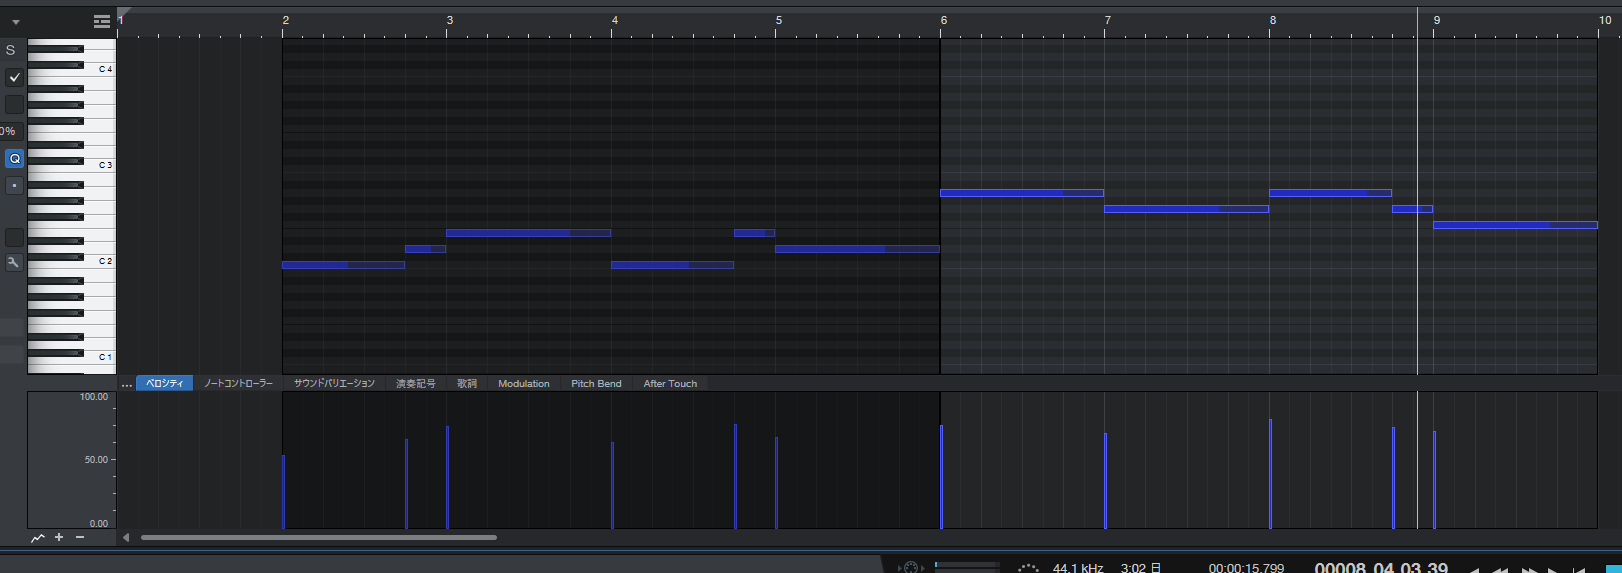
Task: Select the note starting at bar 7
Action: [1186, 209]
